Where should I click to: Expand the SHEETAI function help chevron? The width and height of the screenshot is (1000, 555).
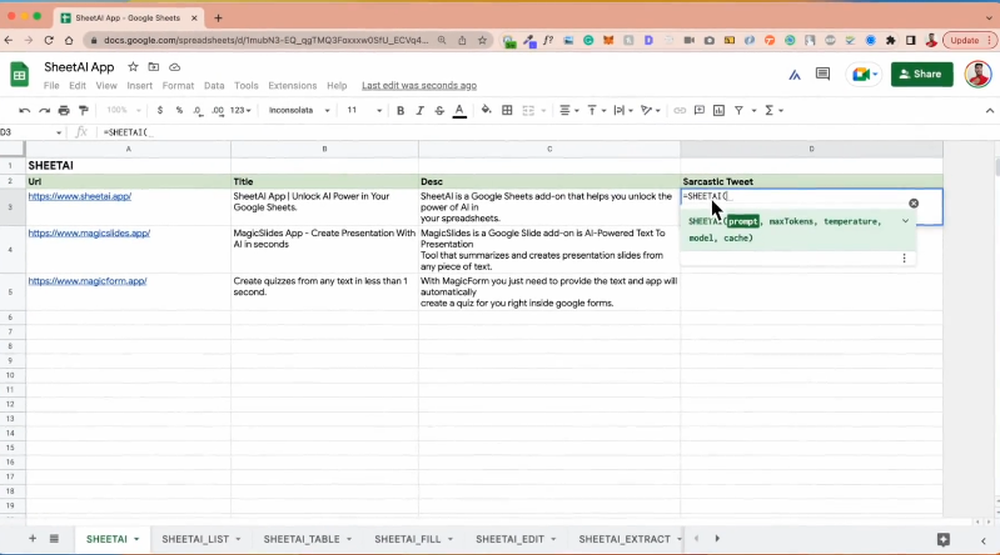pyautogui.click(x=905, y=221)
